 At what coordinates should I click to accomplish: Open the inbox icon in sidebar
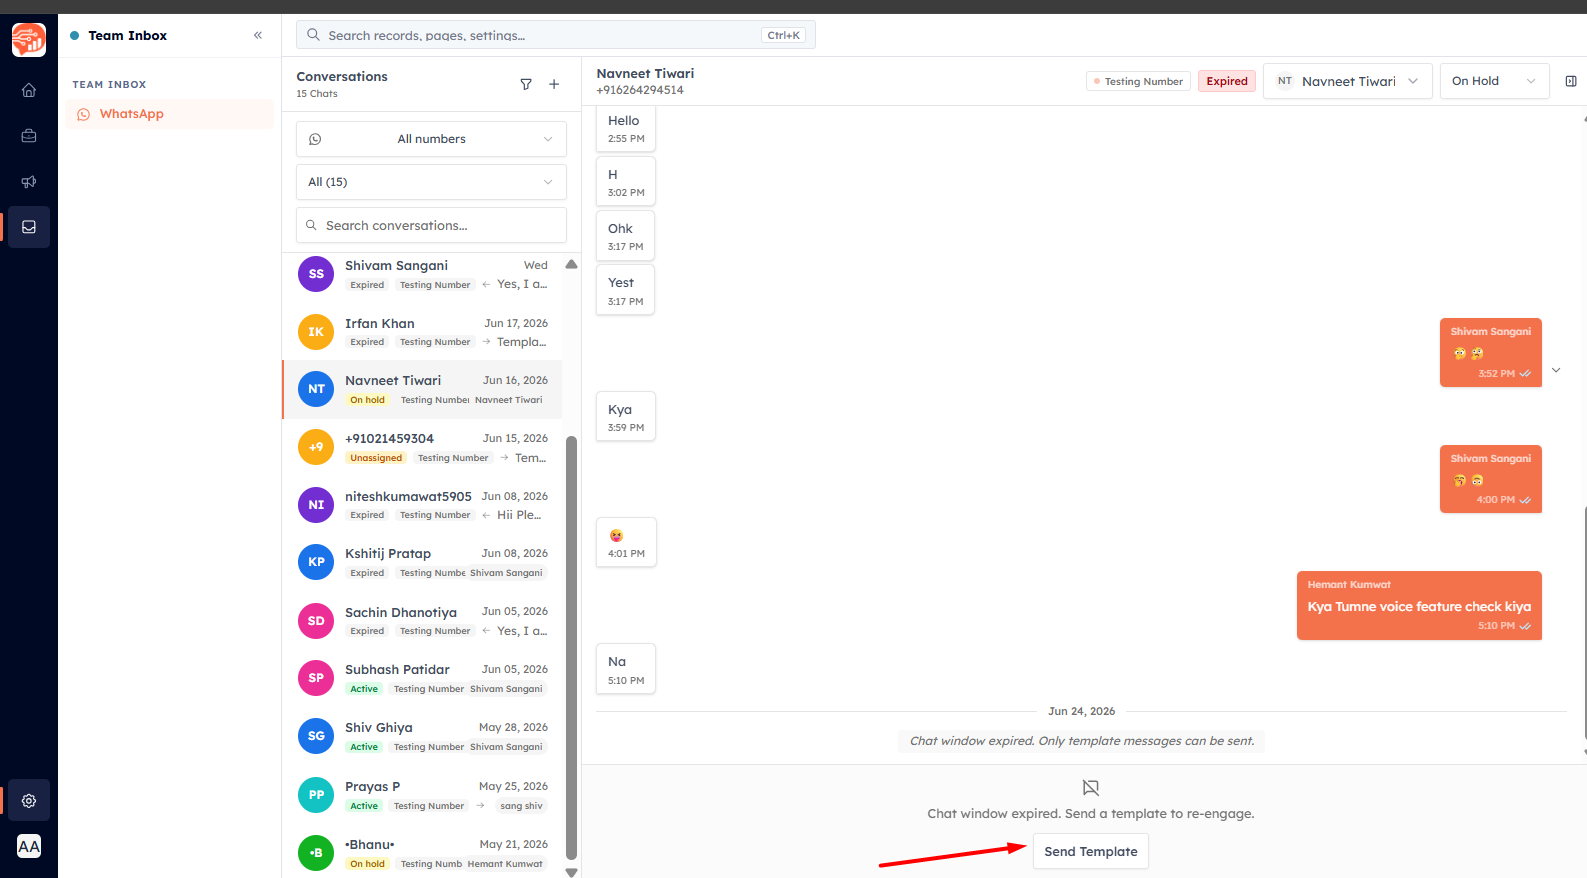point(29,227)
